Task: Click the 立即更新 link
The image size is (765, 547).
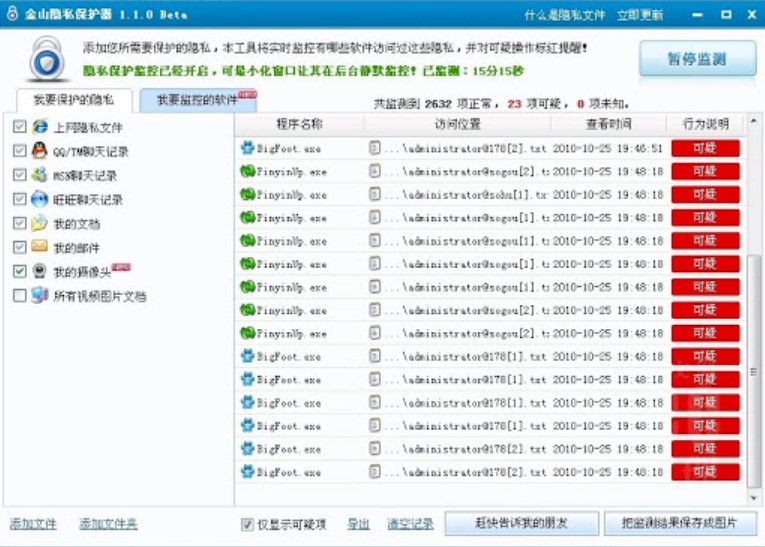Action: pyautogui.click(x=640, y=15)
